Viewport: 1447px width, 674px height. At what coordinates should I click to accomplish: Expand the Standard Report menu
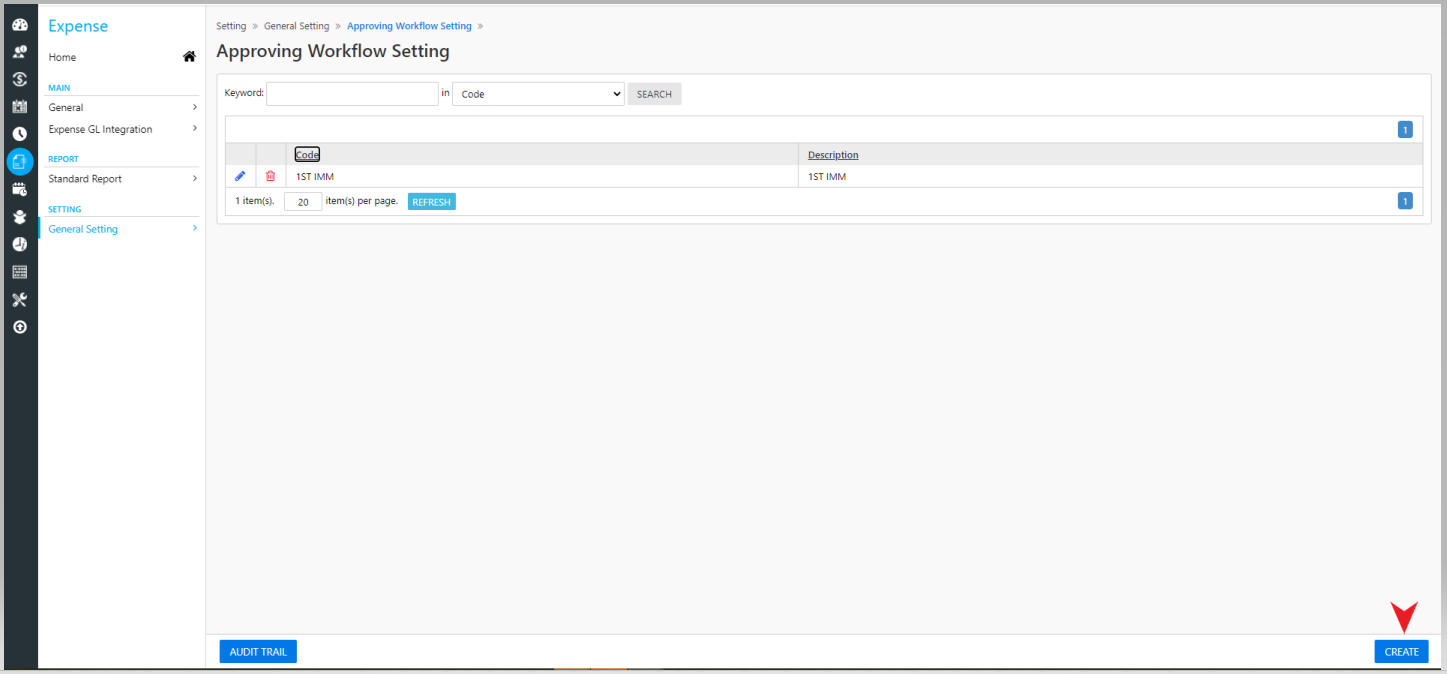click(x=123, y=179)
